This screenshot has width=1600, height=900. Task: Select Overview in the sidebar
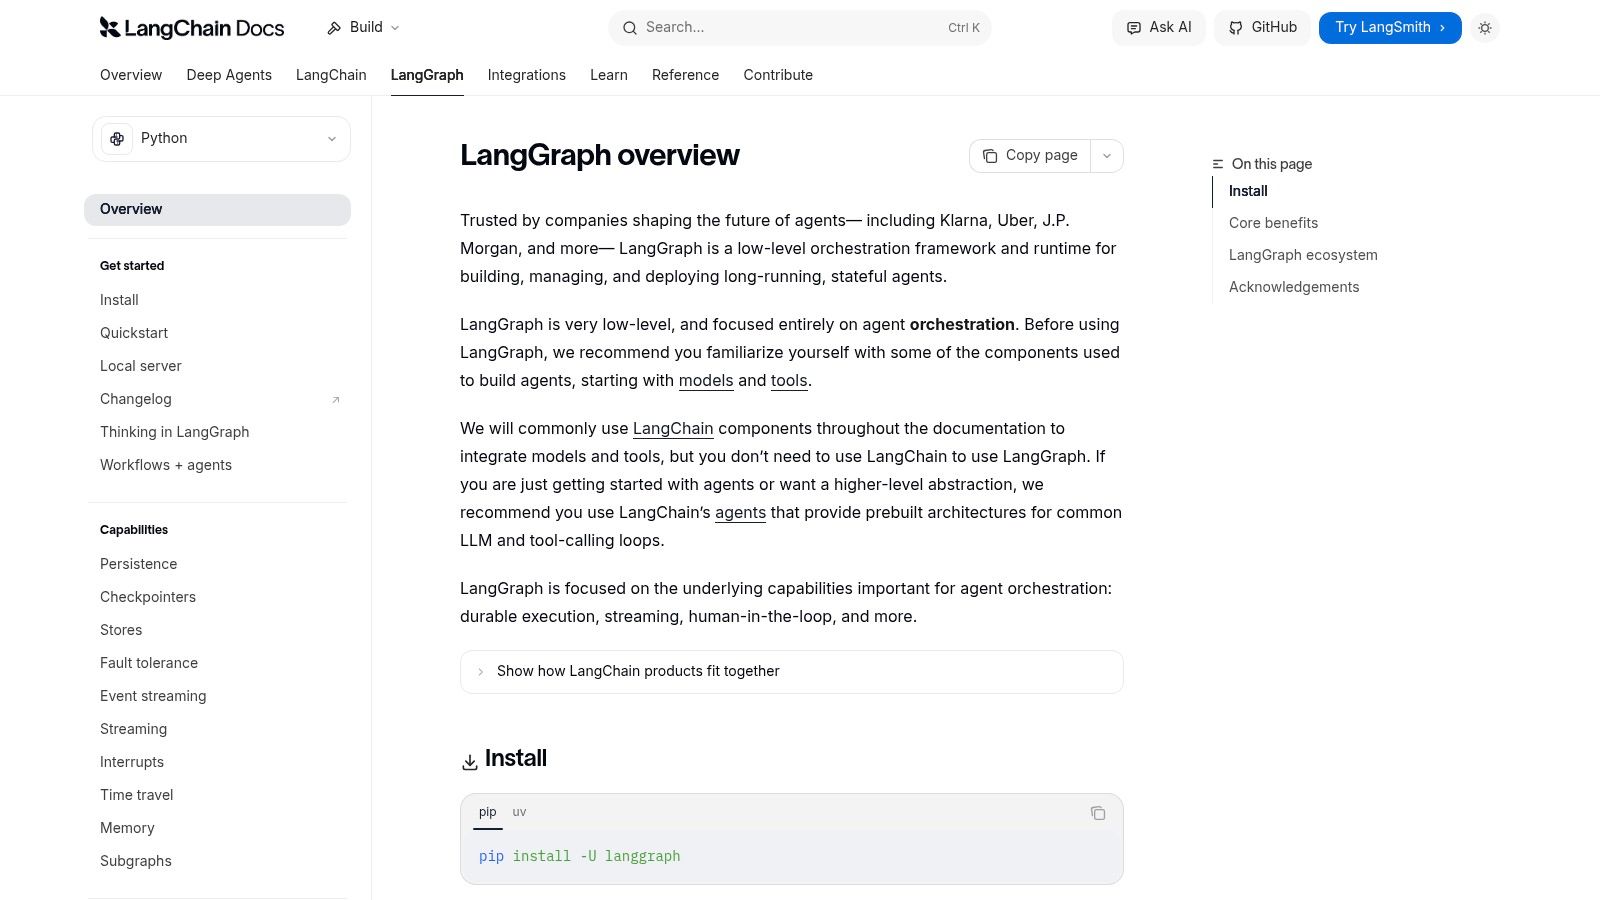click(x=217, y=210)
